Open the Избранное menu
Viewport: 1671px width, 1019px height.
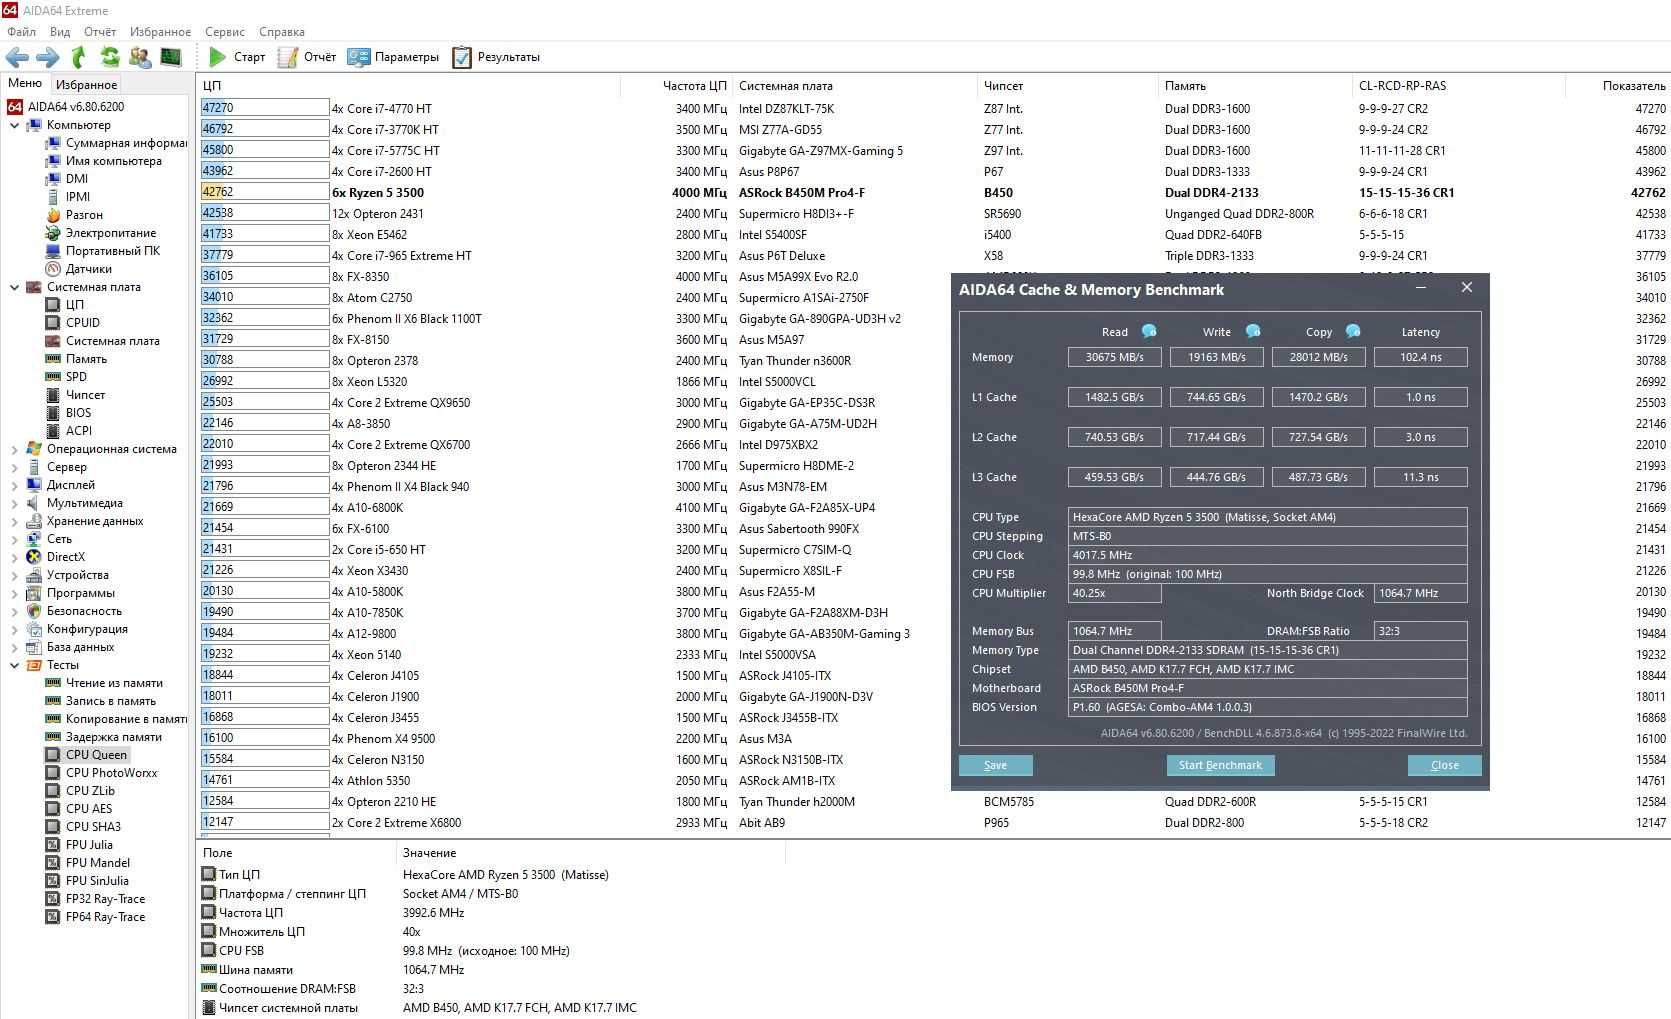coord(160,32)
